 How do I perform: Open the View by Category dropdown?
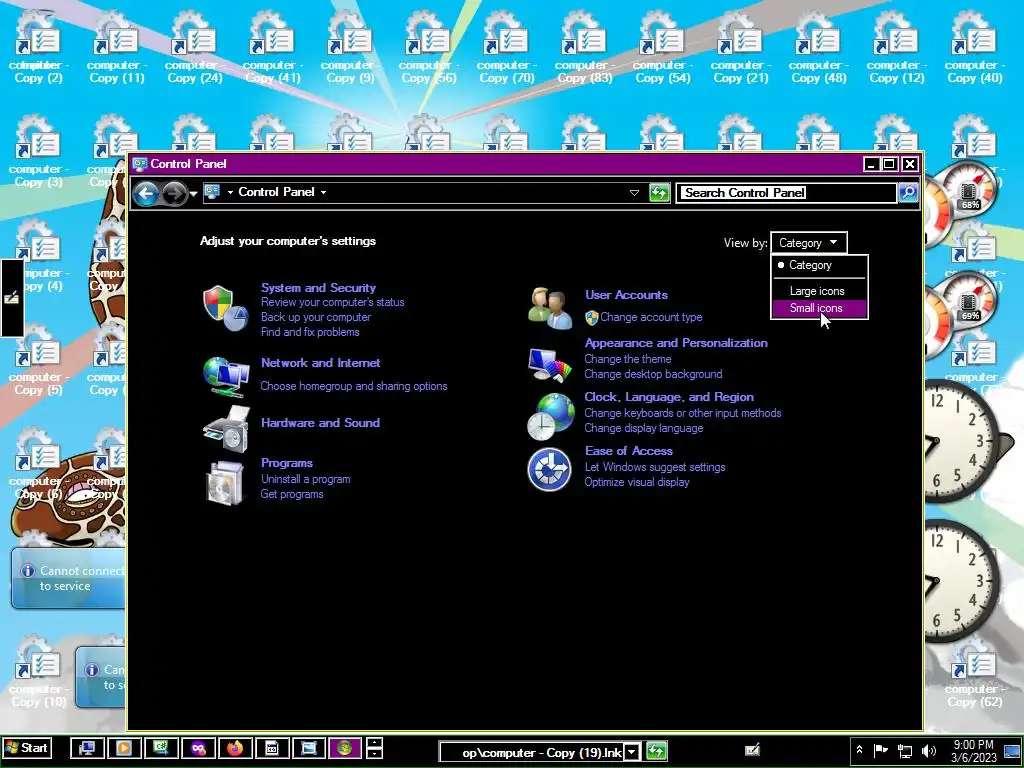pos(808,242)
